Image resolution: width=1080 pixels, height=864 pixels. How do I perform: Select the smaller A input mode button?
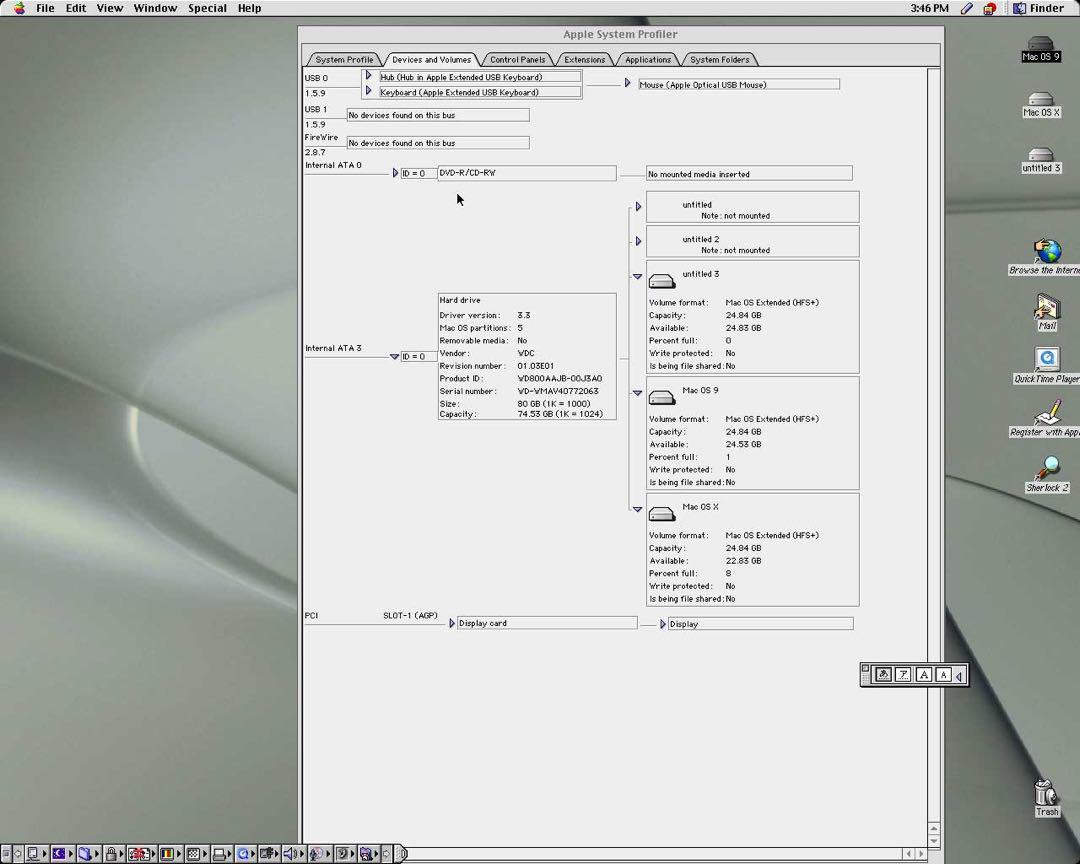click(944, 675)
